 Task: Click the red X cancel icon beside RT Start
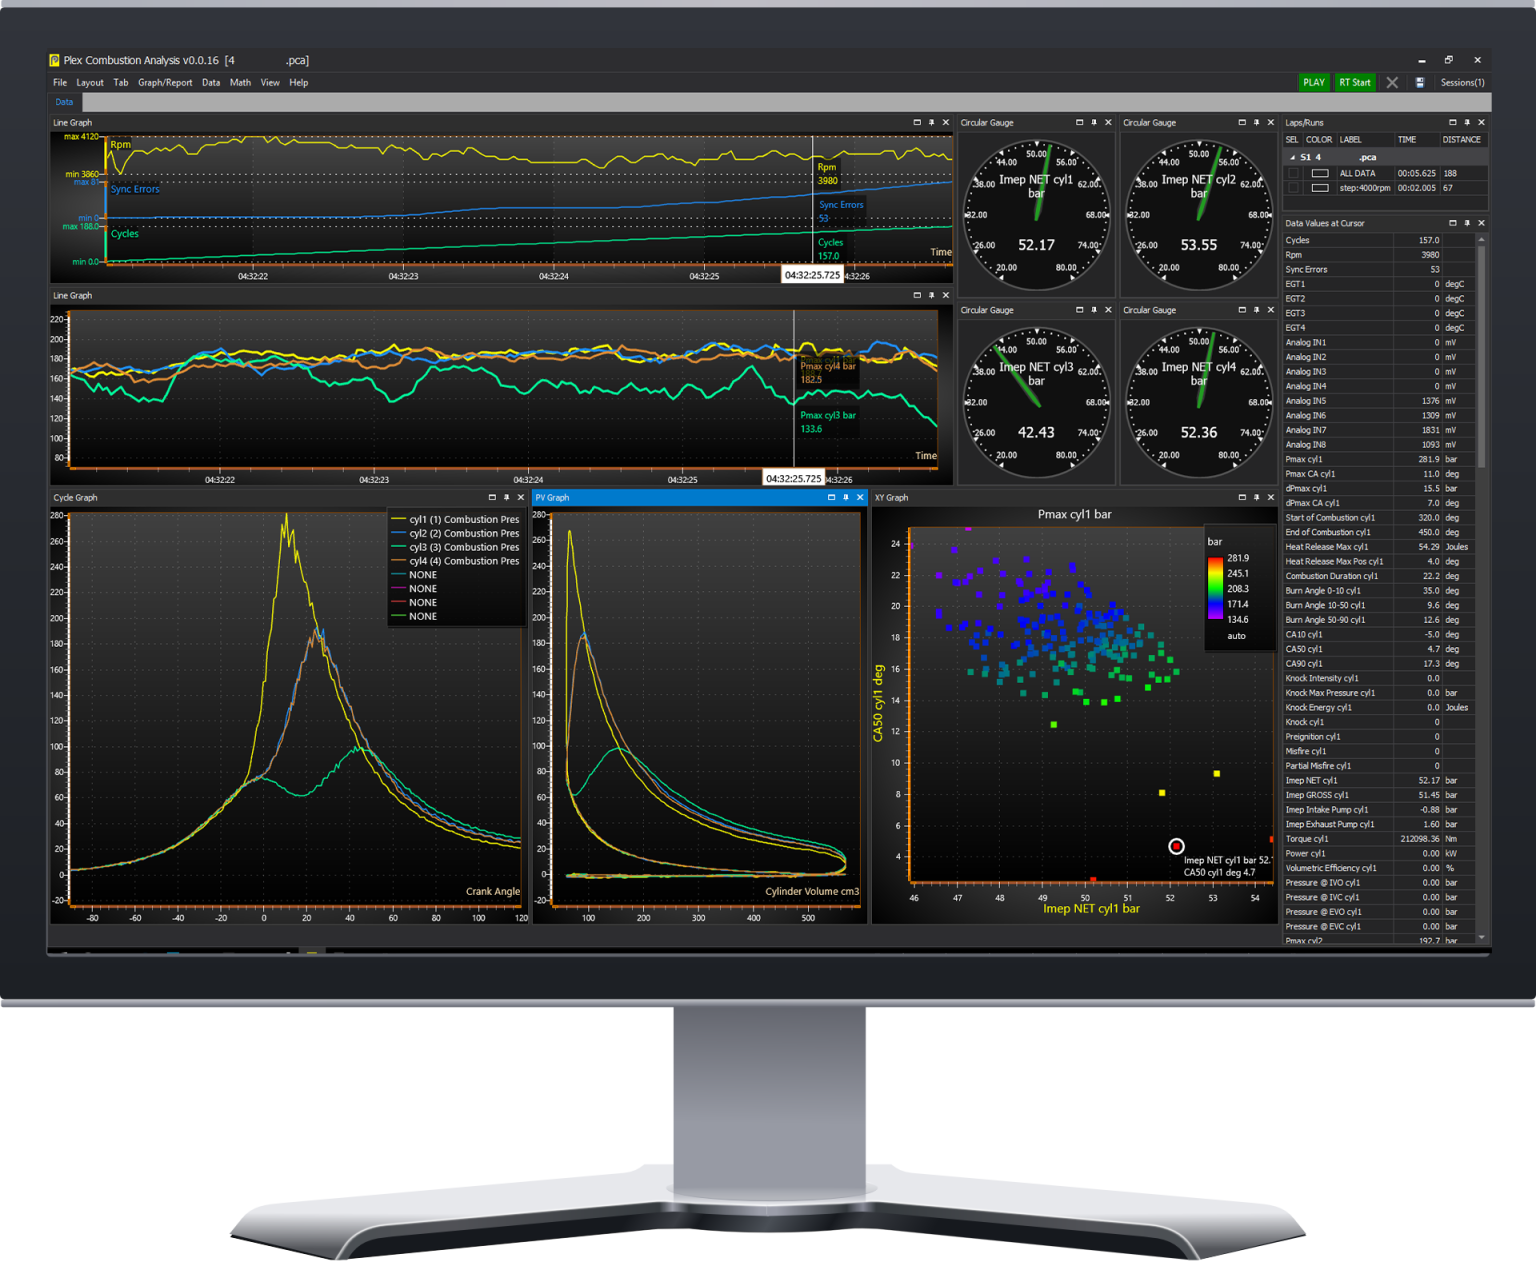click(x=1392, y=82)
